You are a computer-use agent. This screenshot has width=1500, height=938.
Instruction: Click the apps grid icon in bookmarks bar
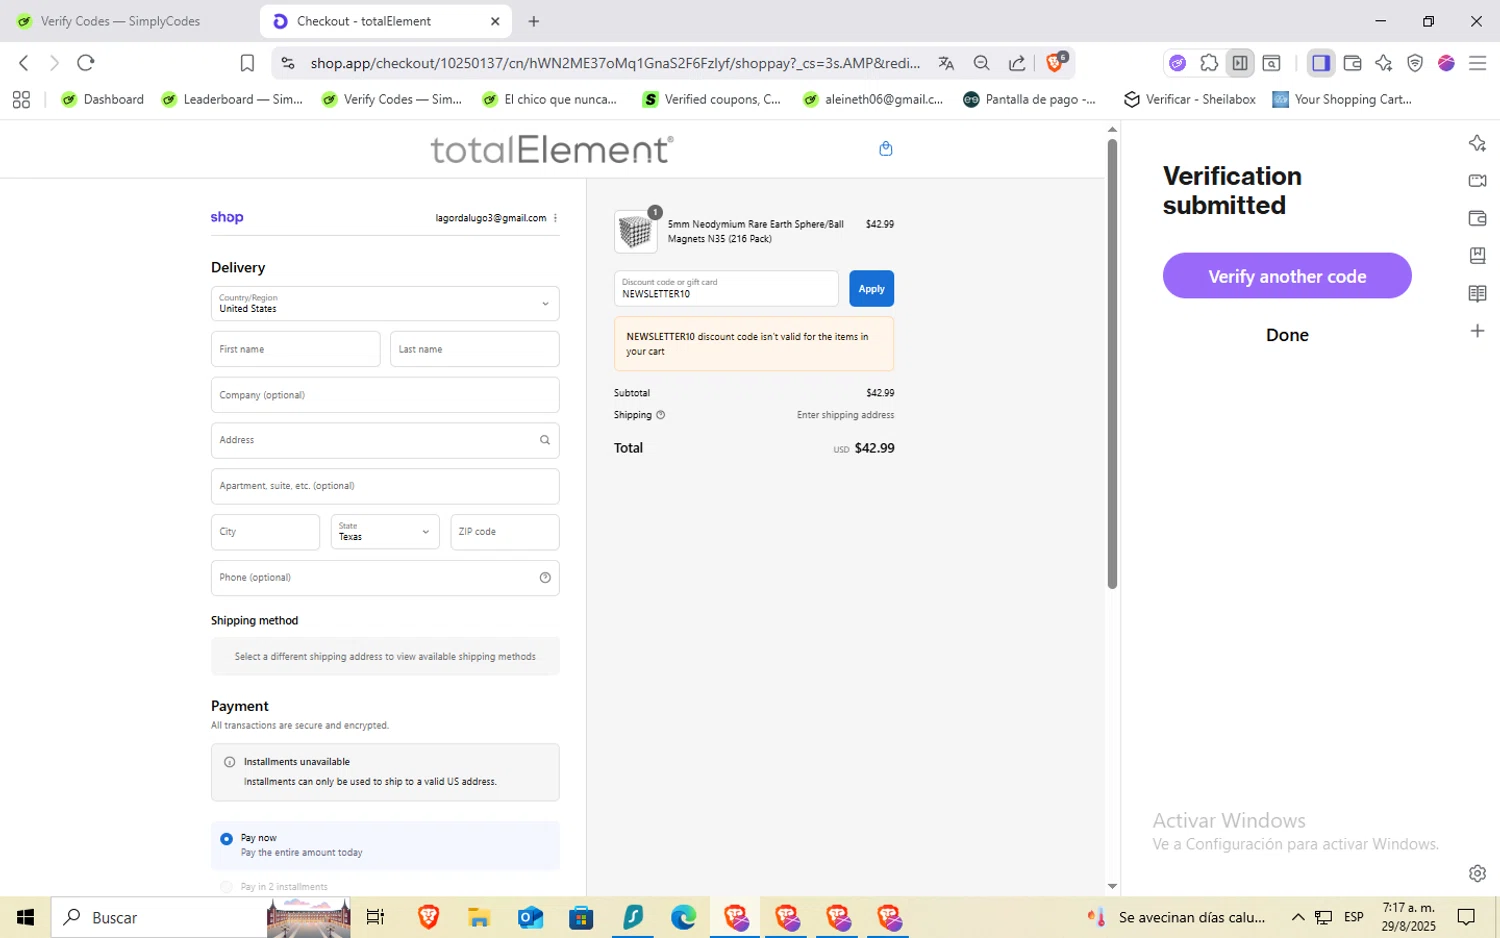pyautogui.click(x=21, y=99)
